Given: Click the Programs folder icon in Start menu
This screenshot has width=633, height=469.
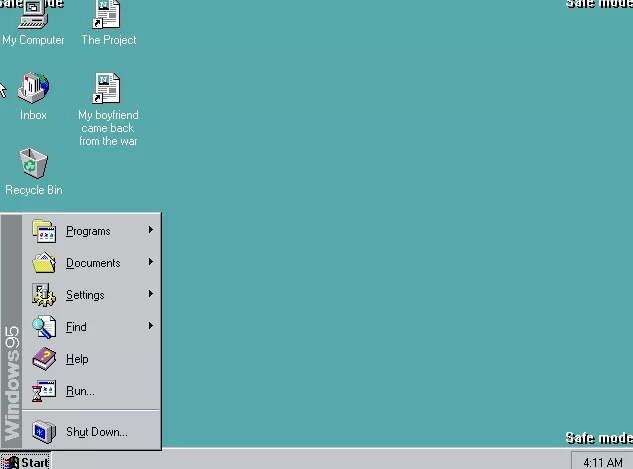Looking at the screenshot, I should click(x=45, y=231).
